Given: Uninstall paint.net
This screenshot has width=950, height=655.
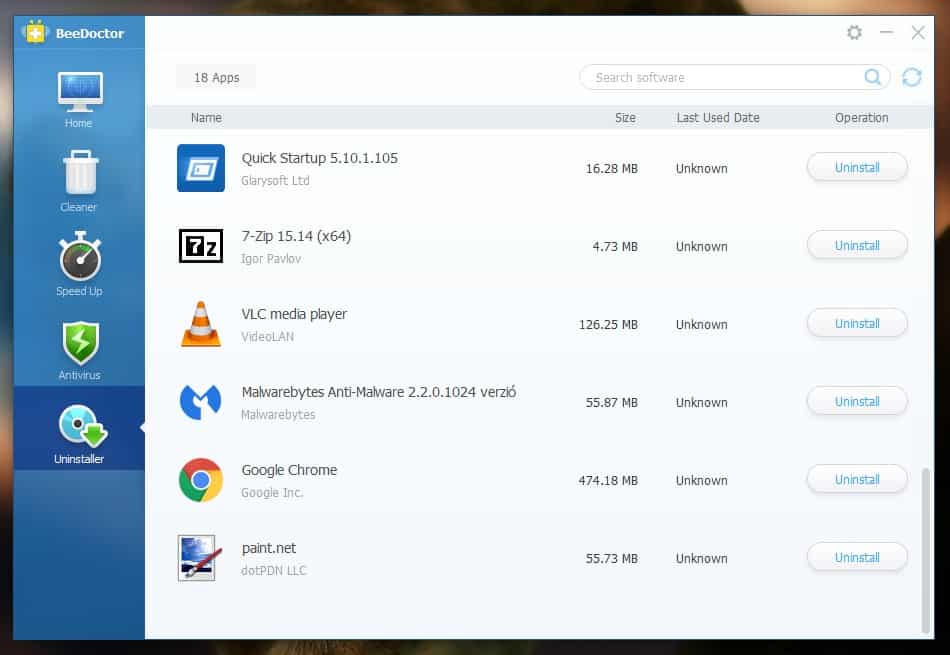Looking at the screenshot, I should 857,557.
